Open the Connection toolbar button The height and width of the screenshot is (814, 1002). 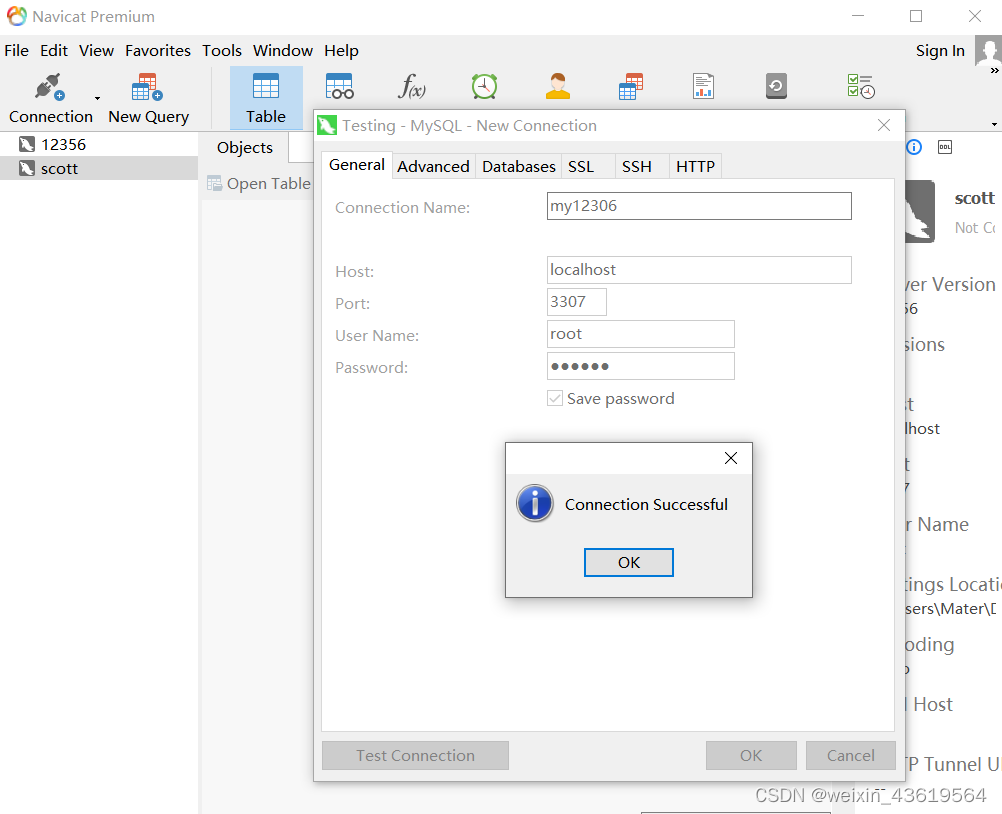click(50, 98)
